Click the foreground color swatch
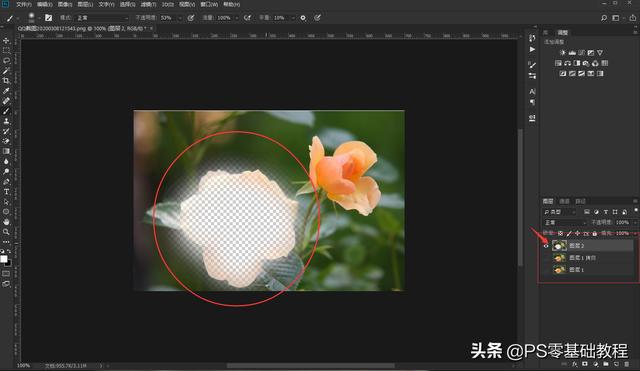 [x=4, y=259]
